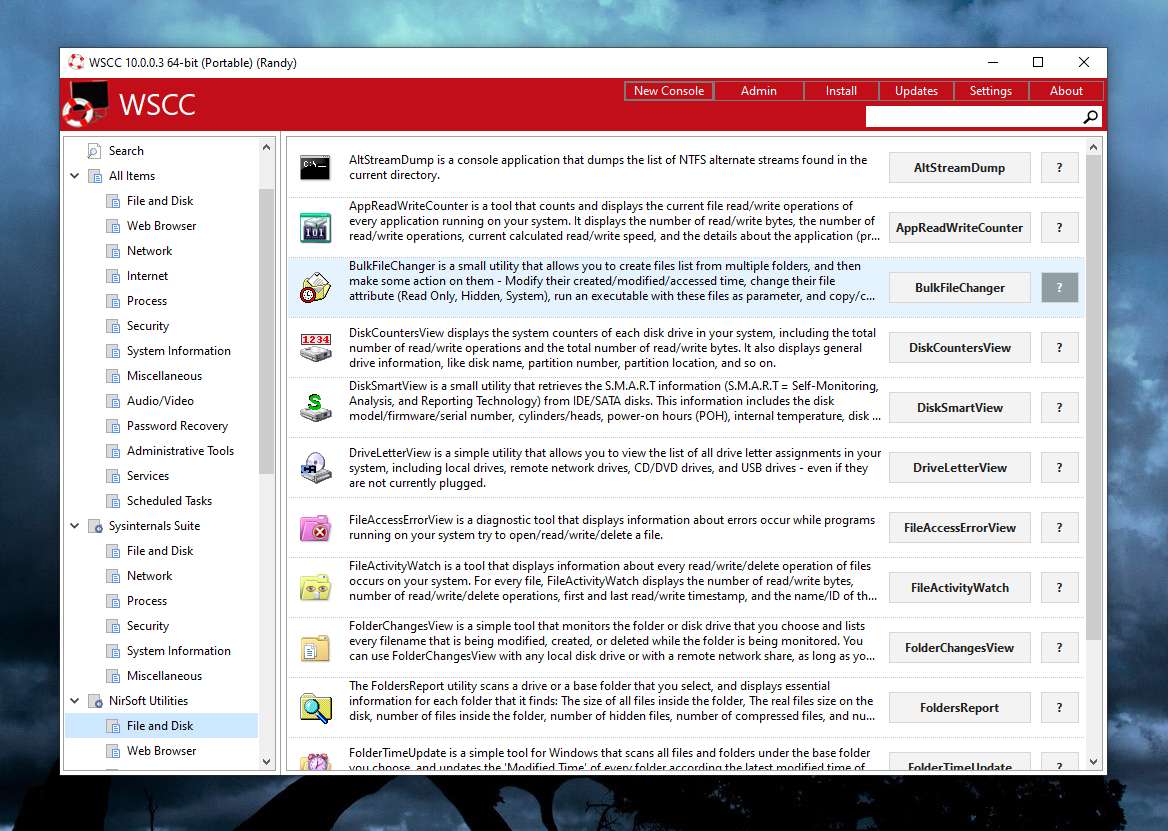1168x831 pixels.
Task: Click the BulkFileChanger icon
Action: [315, 288]
